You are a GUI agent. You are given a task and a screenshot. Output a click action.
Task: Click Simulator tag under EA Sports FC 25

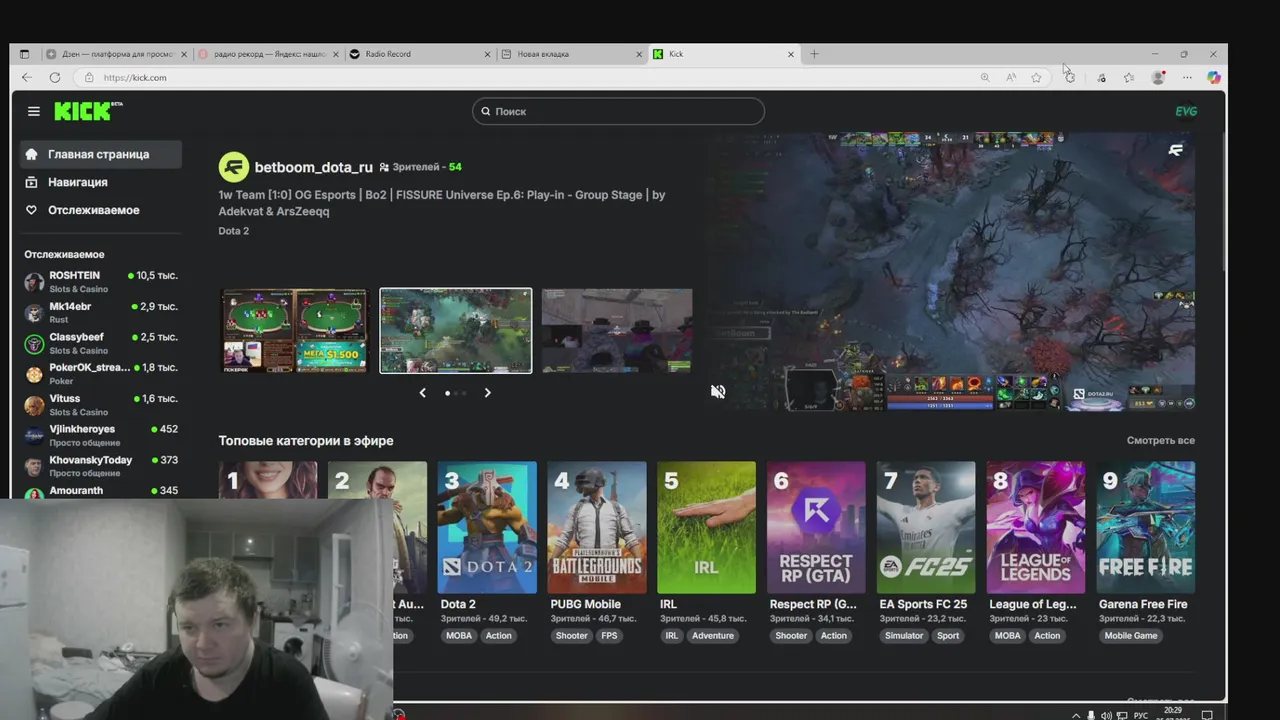pyautogui.click(x=904, y=636)
